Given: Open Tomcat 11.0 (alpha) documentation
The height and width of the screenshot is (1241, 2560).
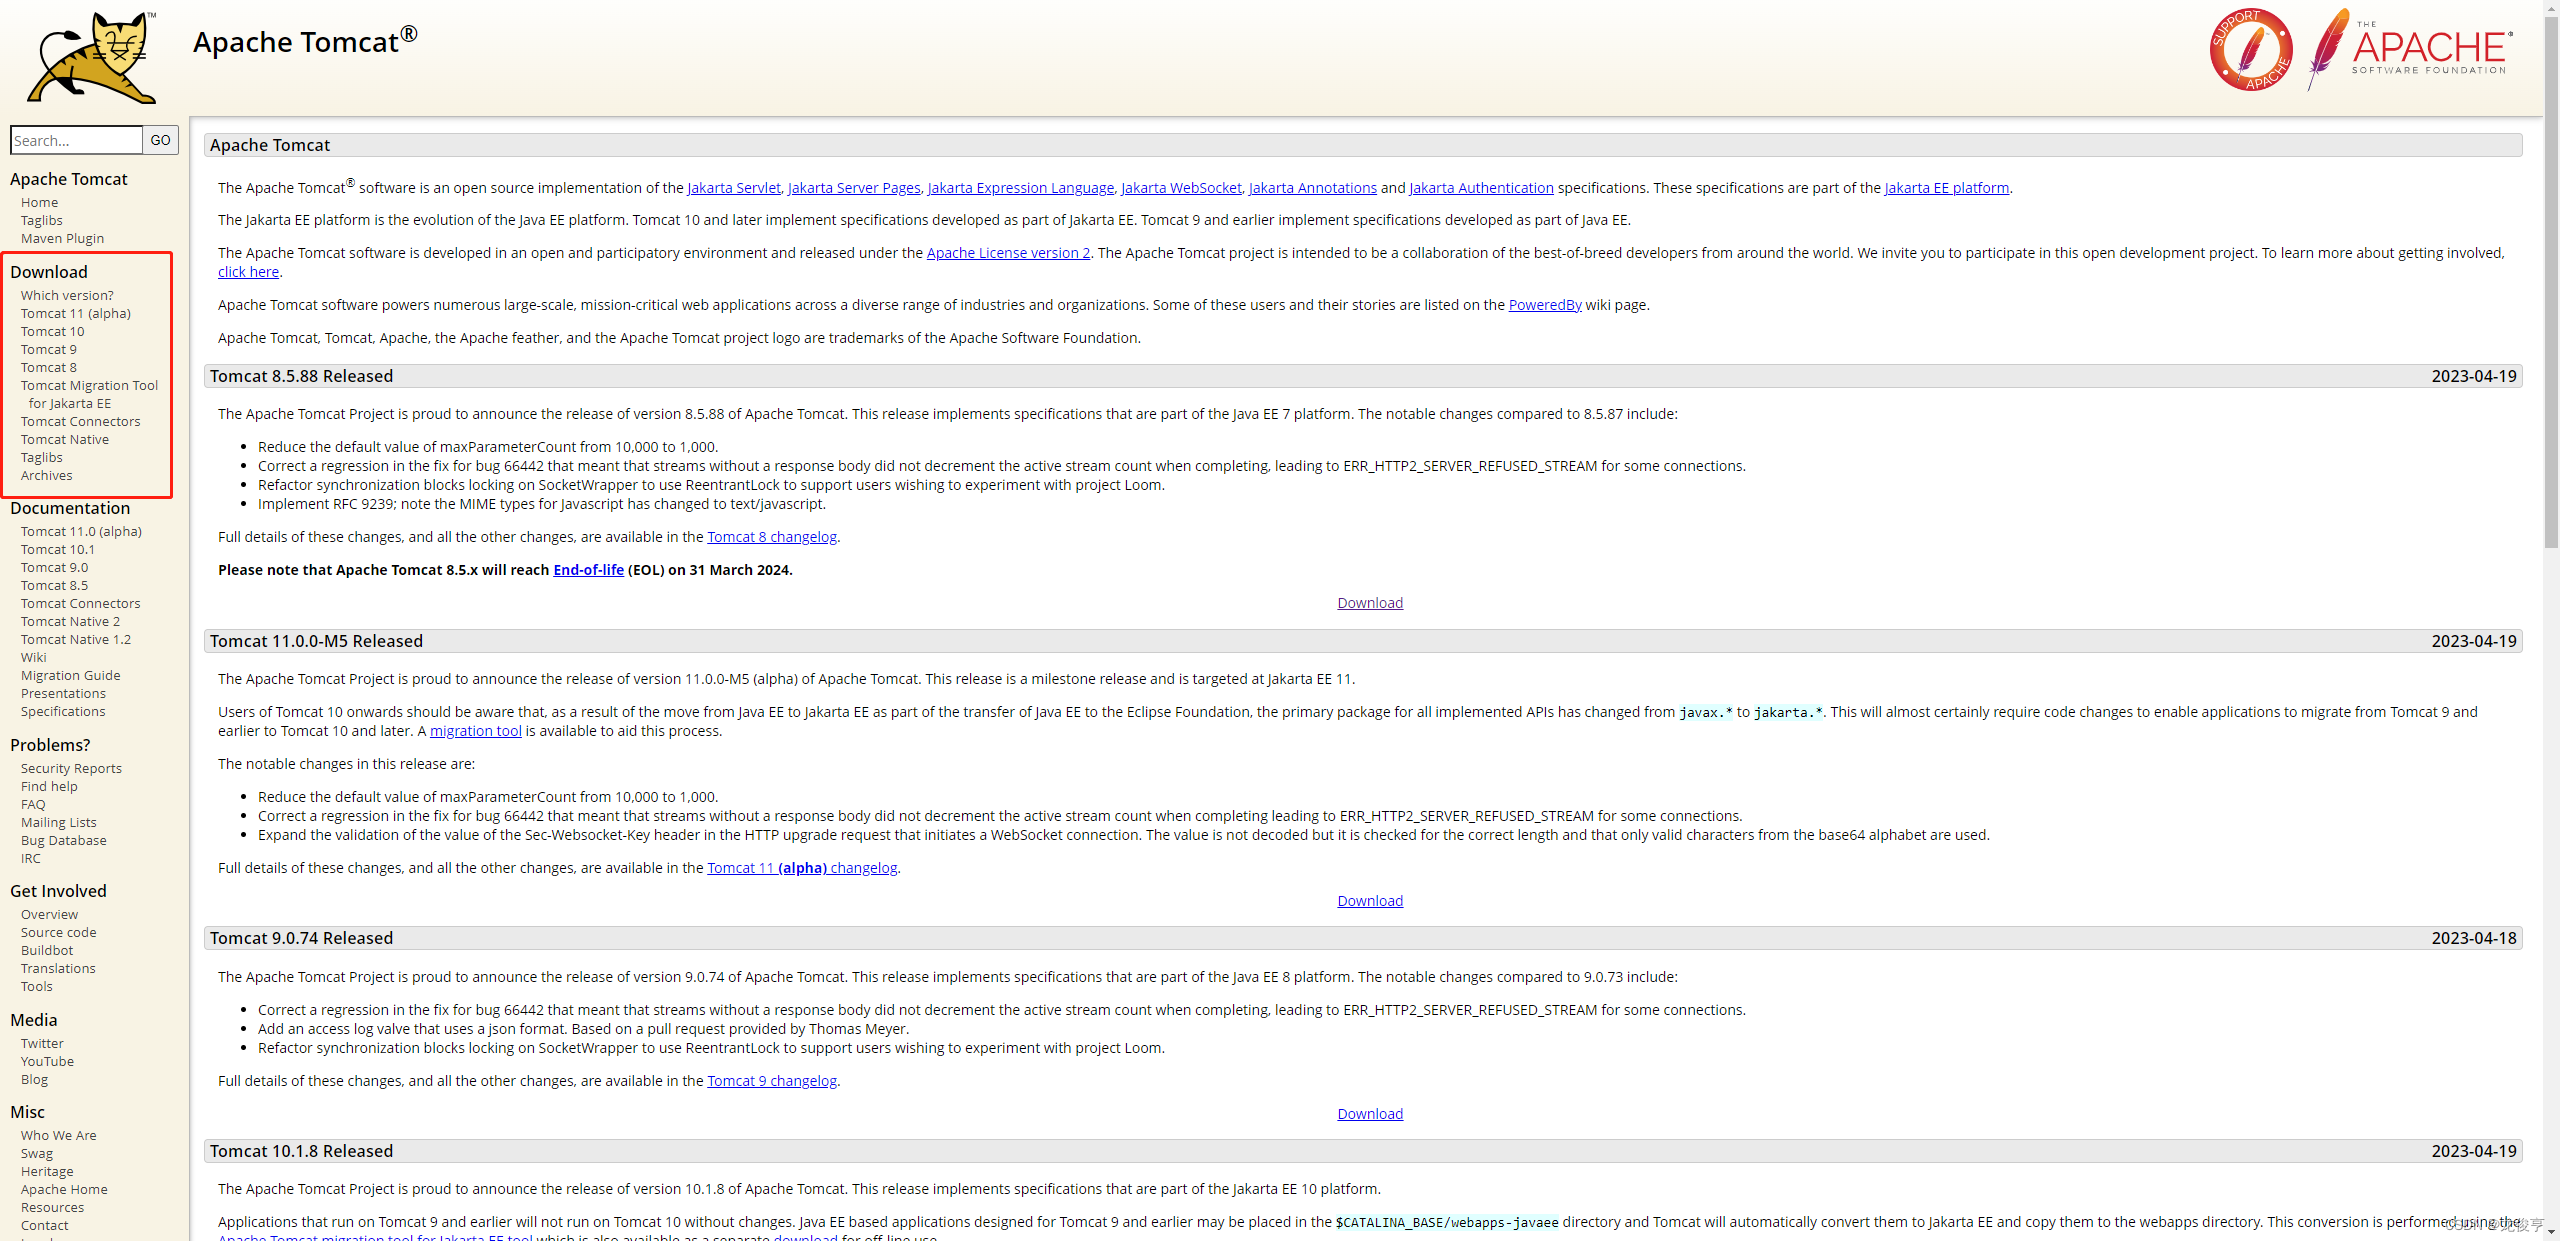Looking at the screenshot, I should [81, 531].
